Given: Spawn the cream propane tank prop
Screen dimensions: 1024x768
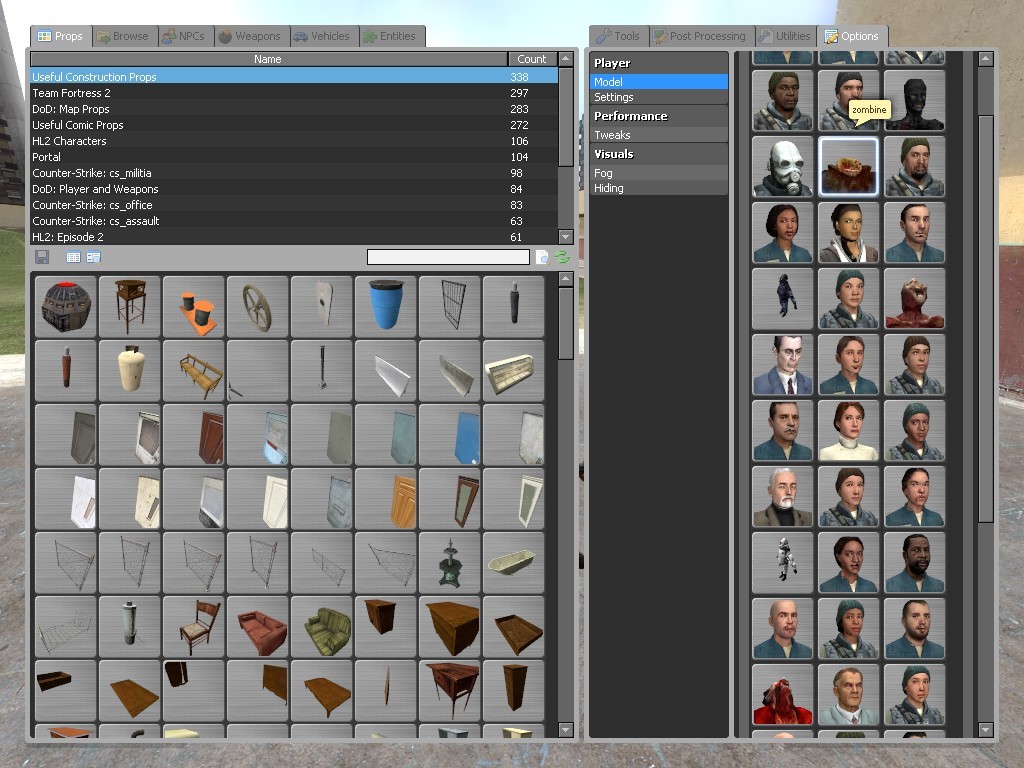Looking at the screenshot, I should (129, 370).
